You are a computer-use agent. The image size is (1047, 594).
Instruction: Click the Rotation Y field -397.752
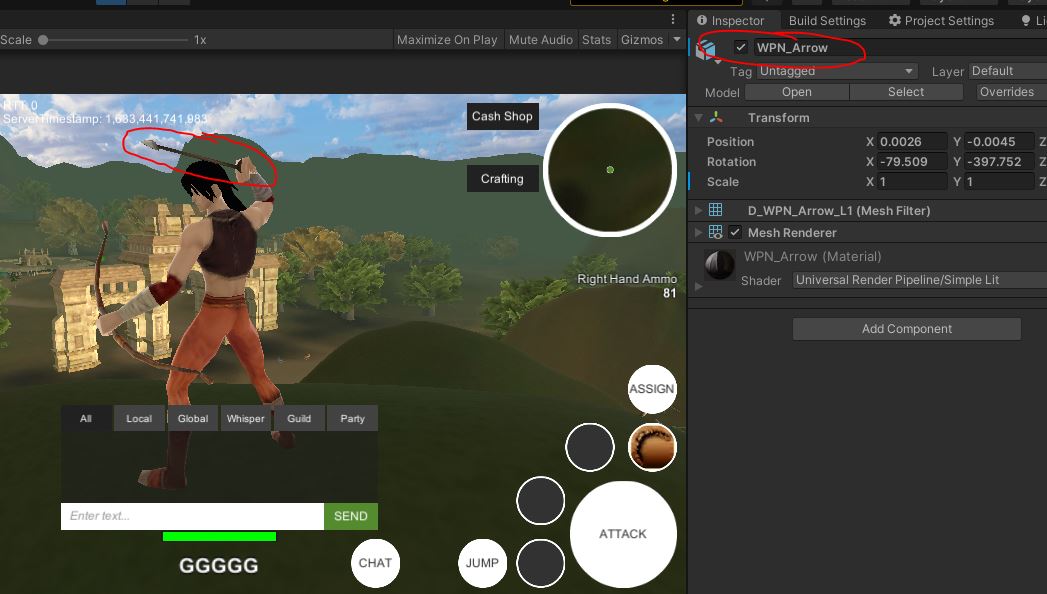tap(1000, 162)
